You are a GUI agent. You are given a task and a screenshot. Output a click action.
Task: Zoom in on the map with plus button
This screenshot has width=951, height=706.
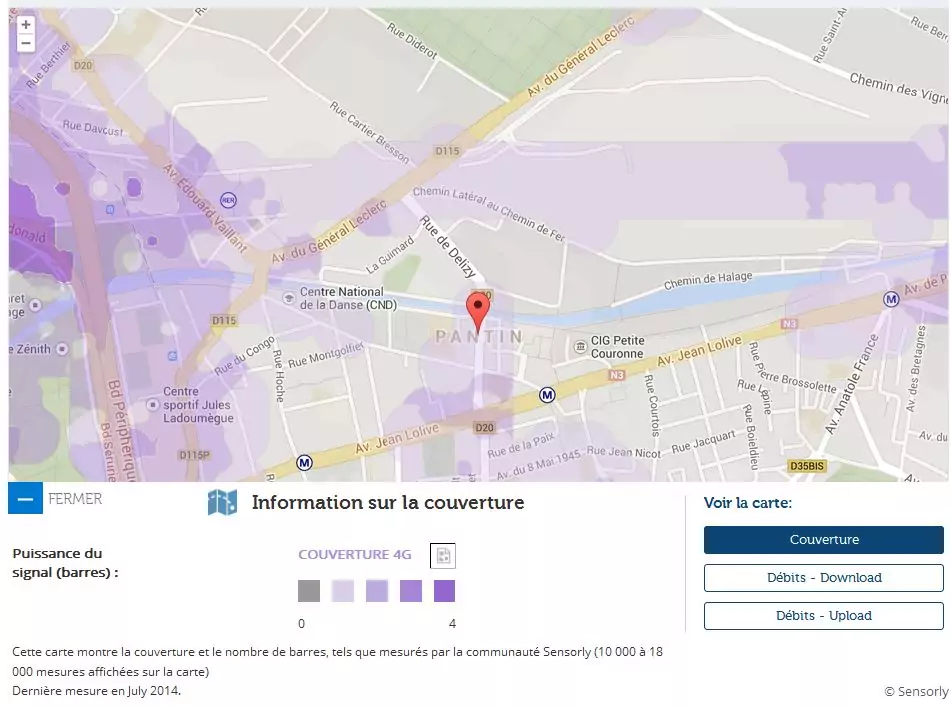click(x=26, y=25)
